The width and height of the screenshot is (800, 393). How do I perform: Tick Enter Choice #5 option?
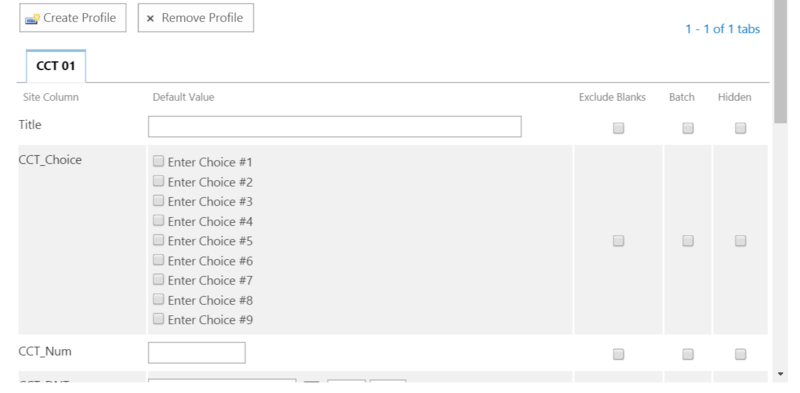(x=158, y=240)
